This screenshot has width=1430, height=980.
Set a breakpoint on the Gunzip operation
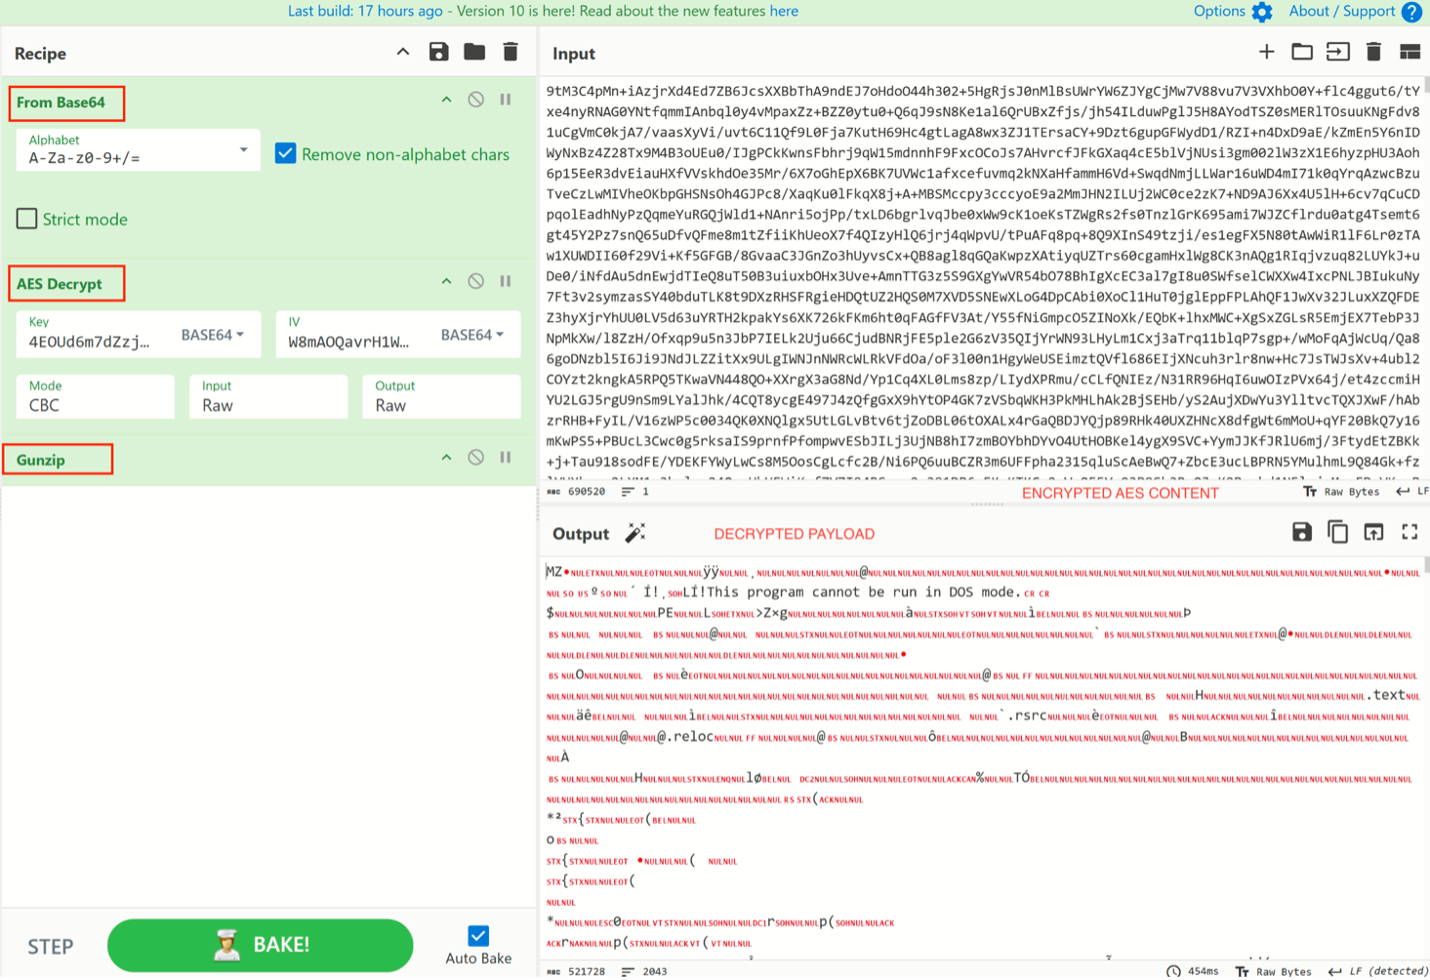504,458
